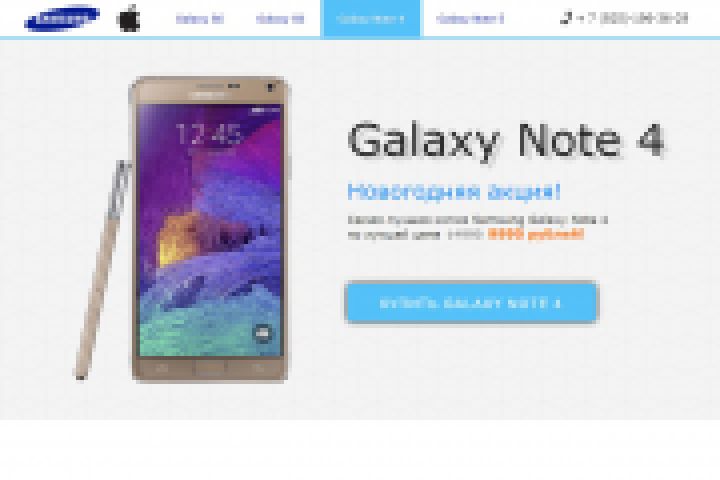
Task: Click the Samsung wordmark on the phone bezel
Action: click(x=209, y=95)
